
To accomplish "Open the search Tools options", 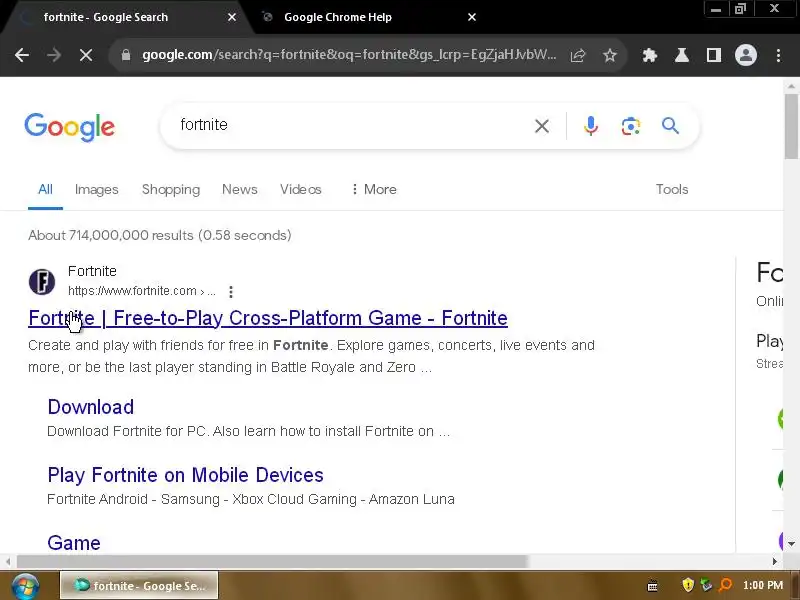I will (672, 189).
